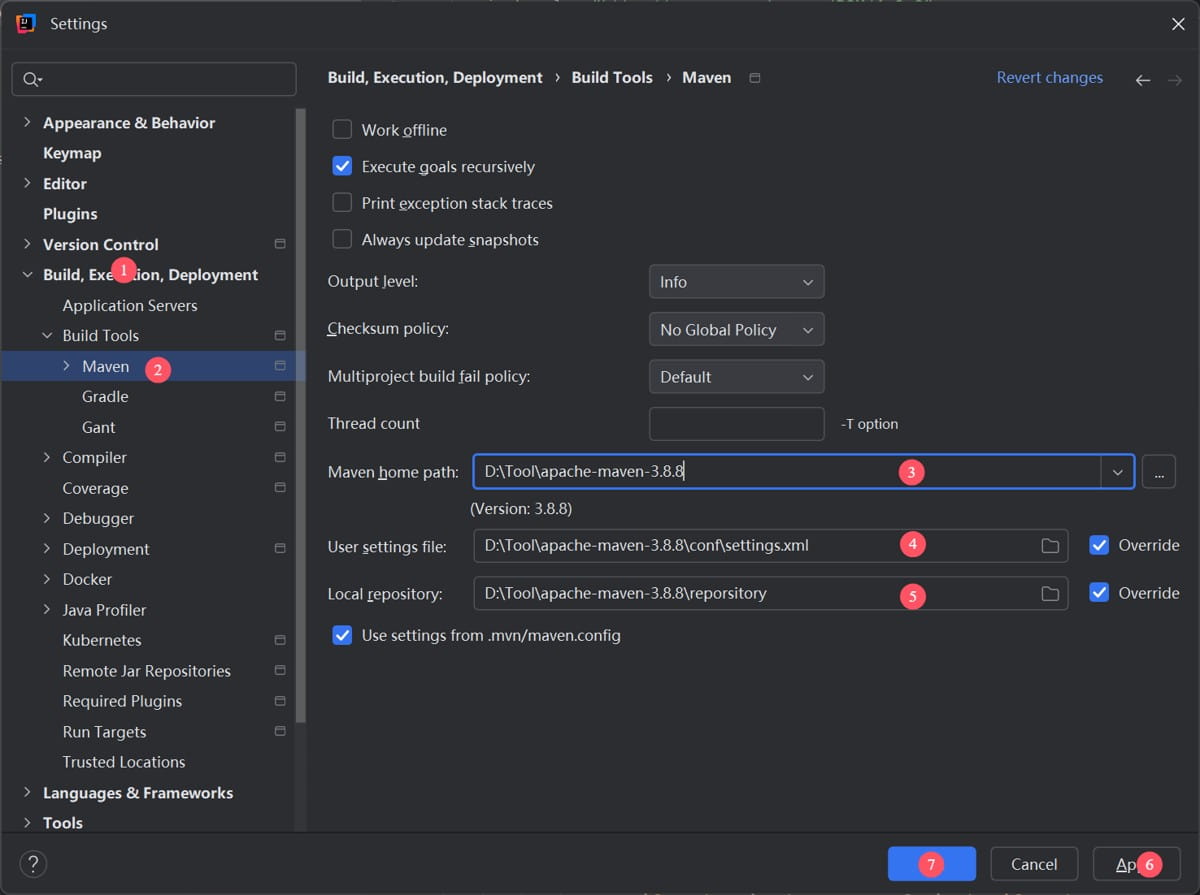Click the project-level icon beside Maven breadcrumb
This screenshot has width=1200, height=895.
tap(755, 78)
